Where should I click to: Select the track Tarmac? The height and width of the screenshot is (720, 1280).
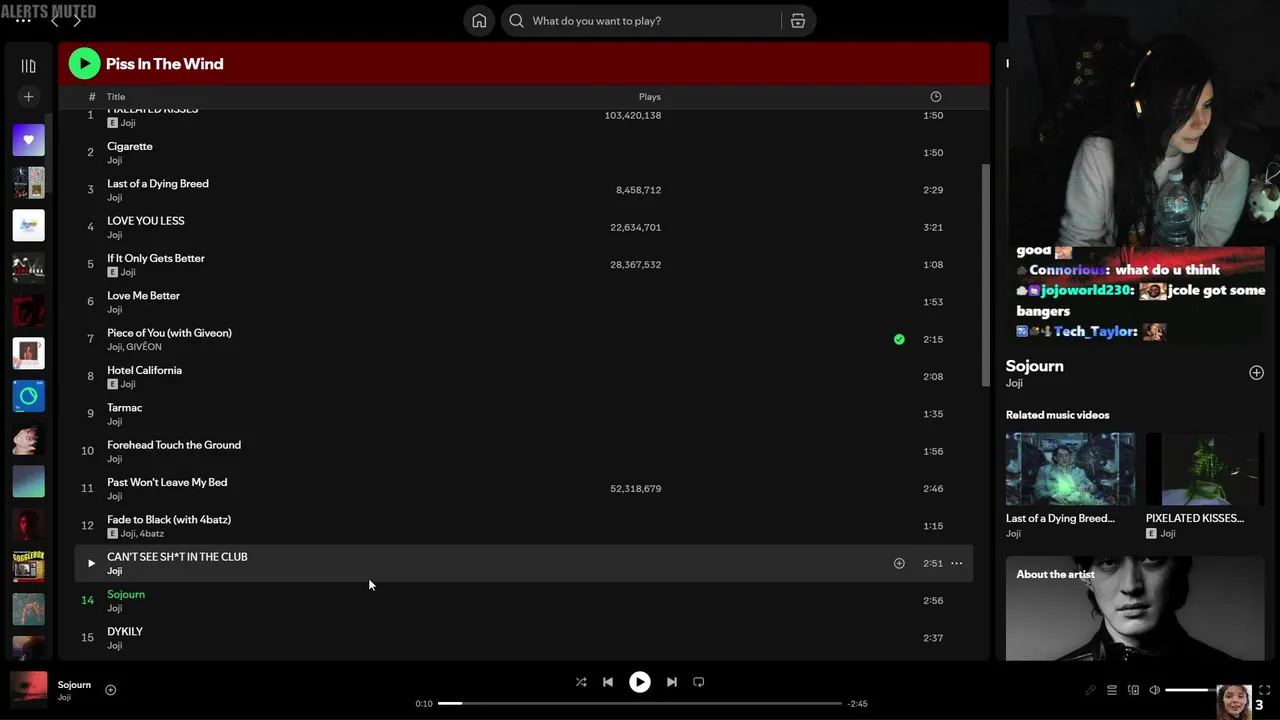click(x=125, y=408)
